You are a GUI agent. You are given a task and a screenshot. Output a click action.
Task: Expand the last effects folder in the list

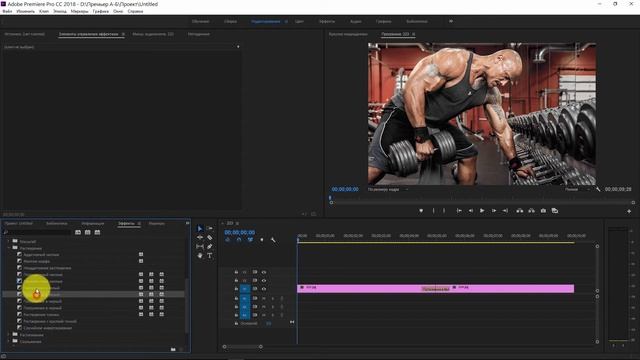click(9, 341)
